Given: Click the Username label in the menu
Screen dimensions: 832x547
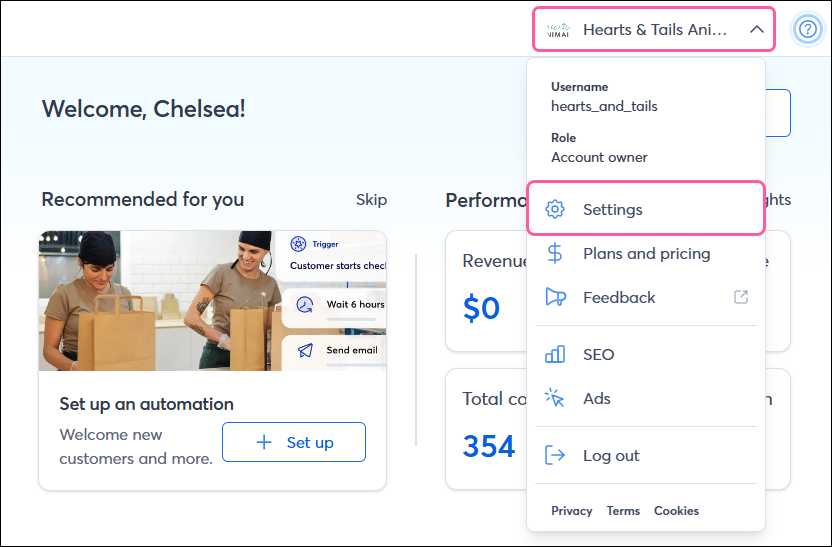Looking at the screenshot, I should click(x=579, y=86).
